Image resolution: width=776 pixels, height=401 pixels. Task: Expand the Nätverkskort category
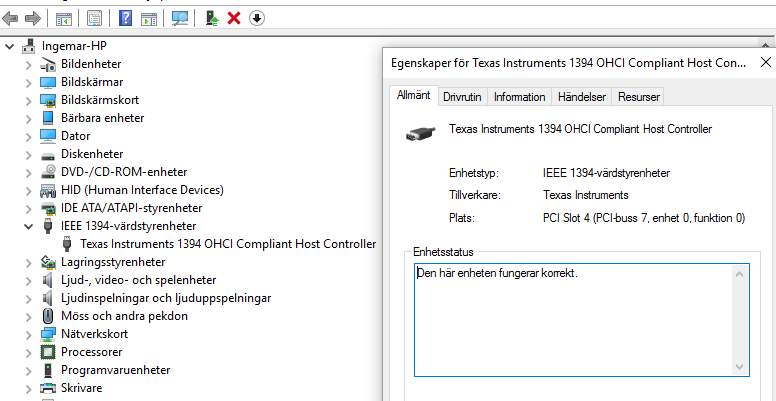[x=29, y=335]
